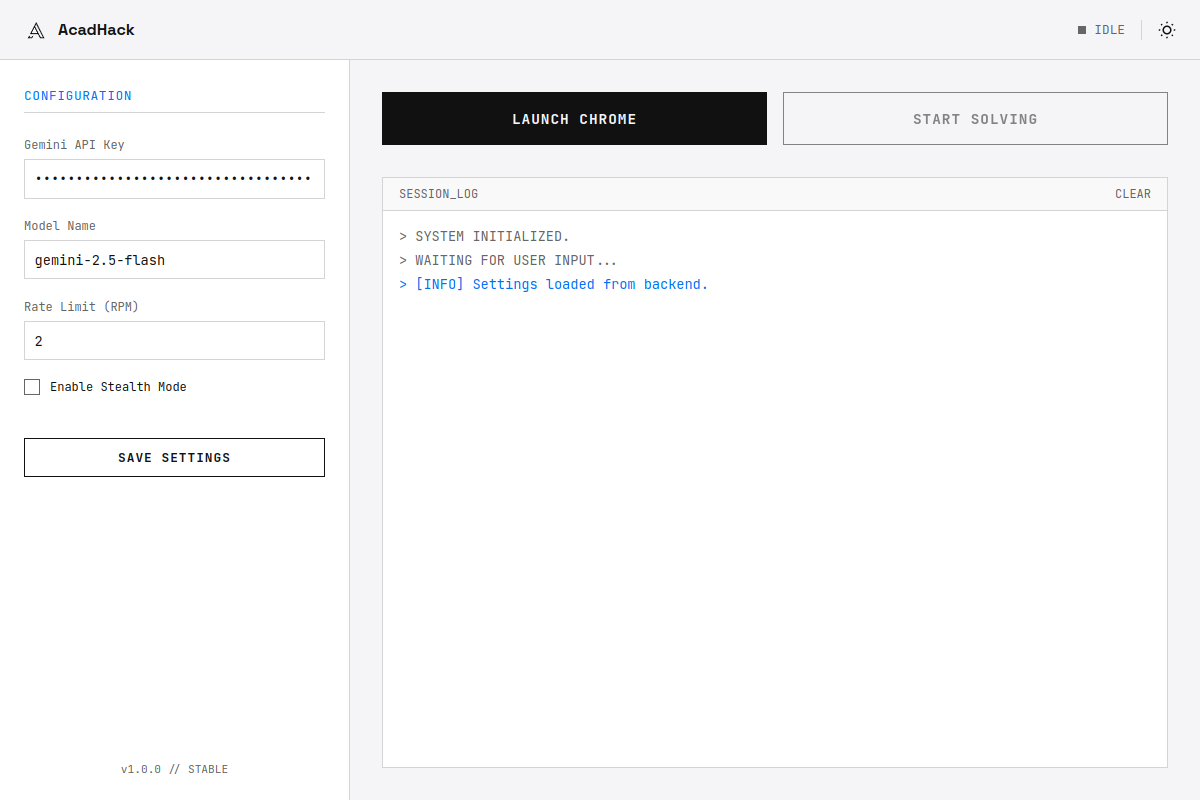This screenshot has height=800, width=1200.
Task: Click the WAITING FOR USER INPUT log entry
Action: point(508,260)
